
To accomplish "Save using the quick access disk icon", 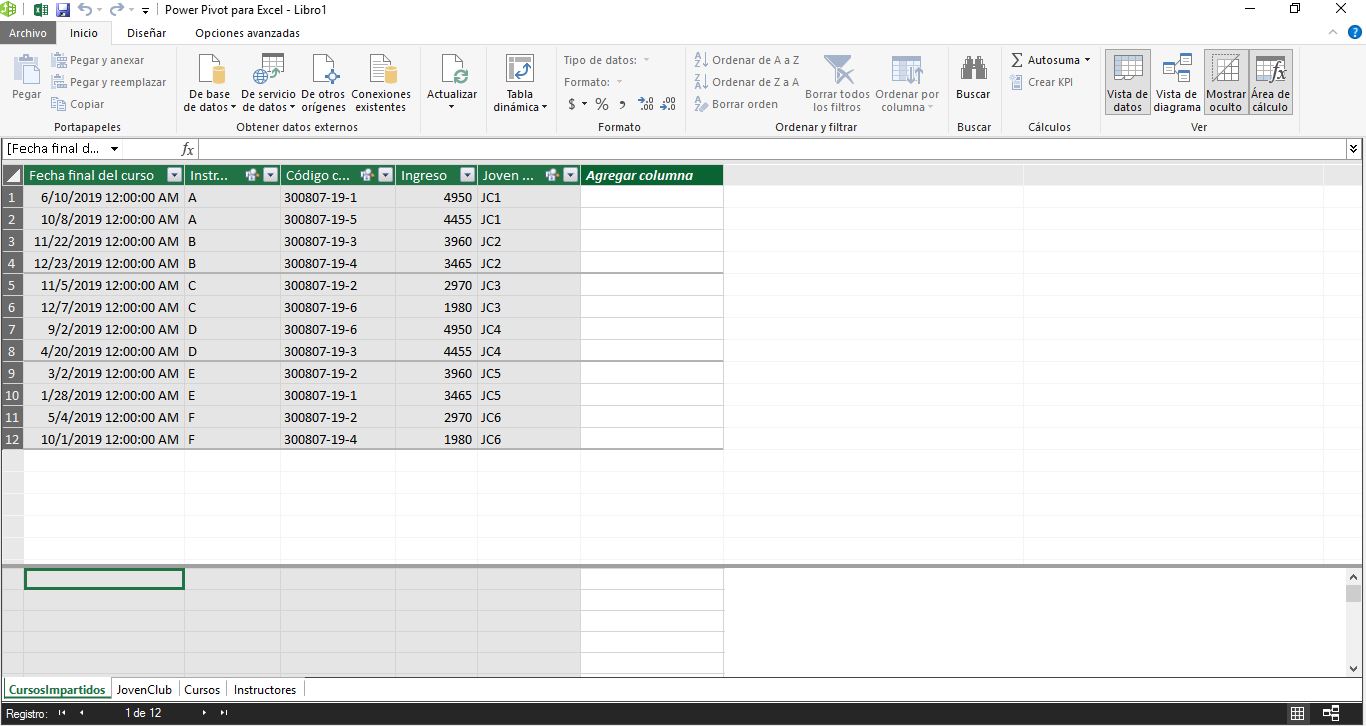I will [62, 10].
